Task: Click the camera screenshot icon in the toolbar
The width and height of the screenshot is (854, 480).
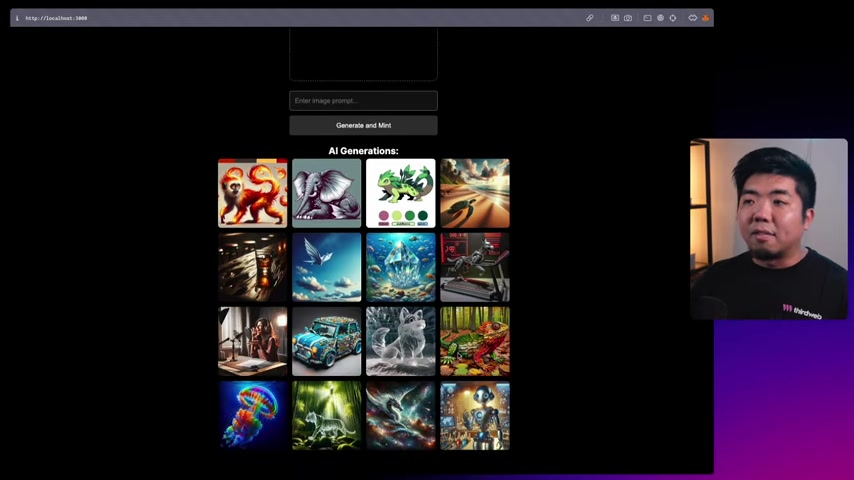Action: click(x=628, y=18)
